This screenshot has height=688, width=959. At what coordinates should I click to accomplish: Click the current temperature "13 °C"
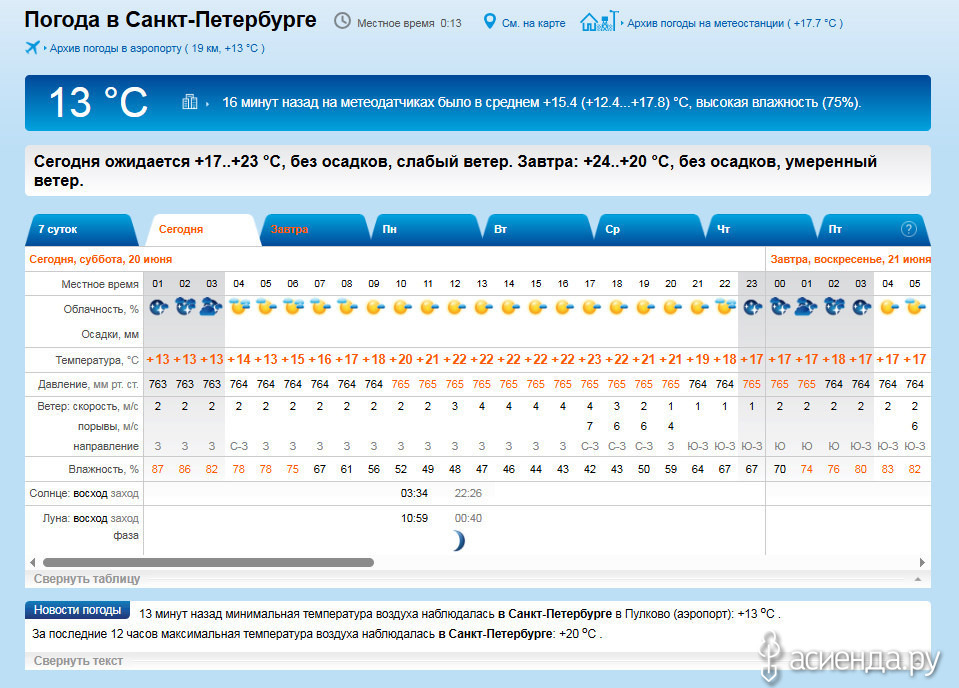click(98, 102)
